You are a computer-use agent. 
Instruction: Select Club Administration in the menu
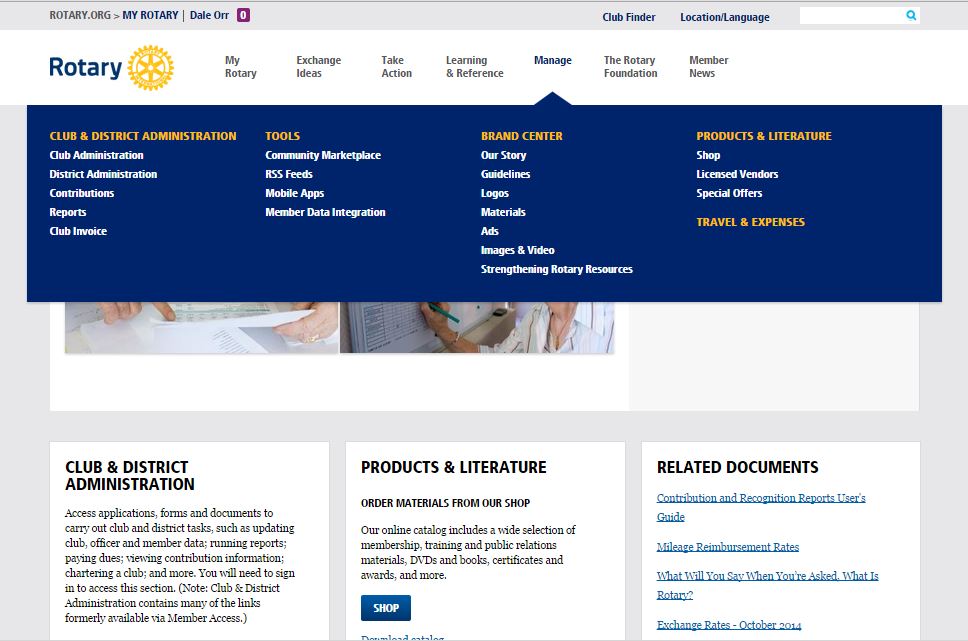coord(96,155)
